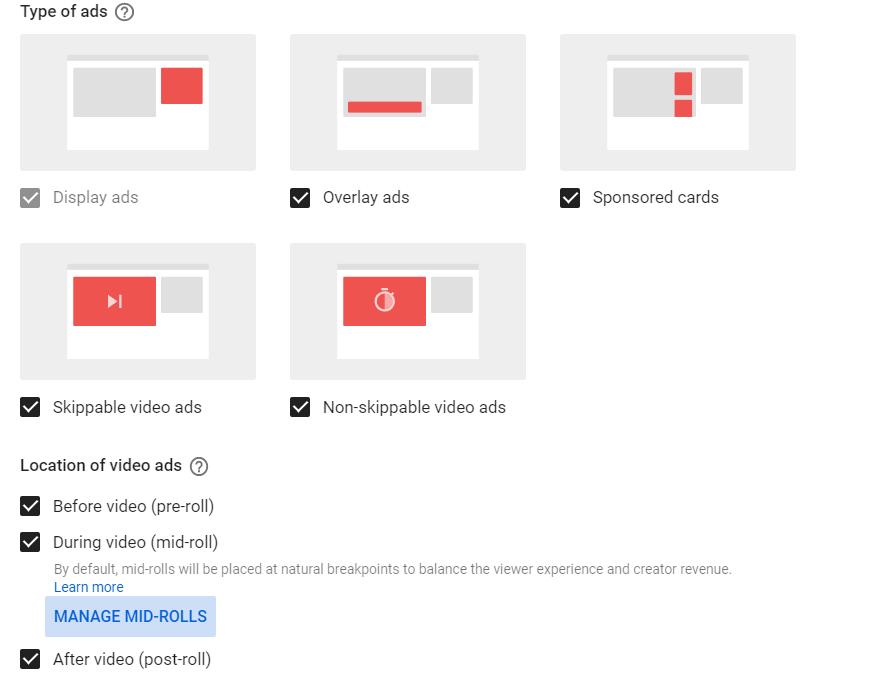Image resolution: width=875 pixels, height=681 pixels.
Task: Click the Non-skippable video ads label text
Action: coord(414,408)
